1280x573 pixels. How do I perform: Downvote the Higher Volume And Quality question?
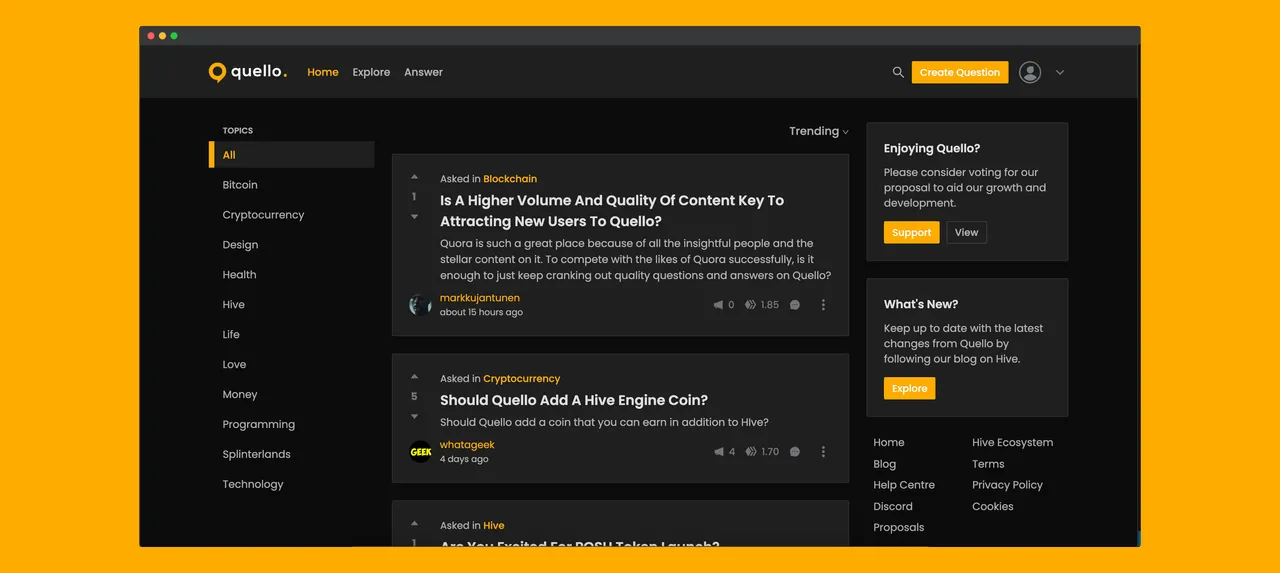(x=414, y=216)
